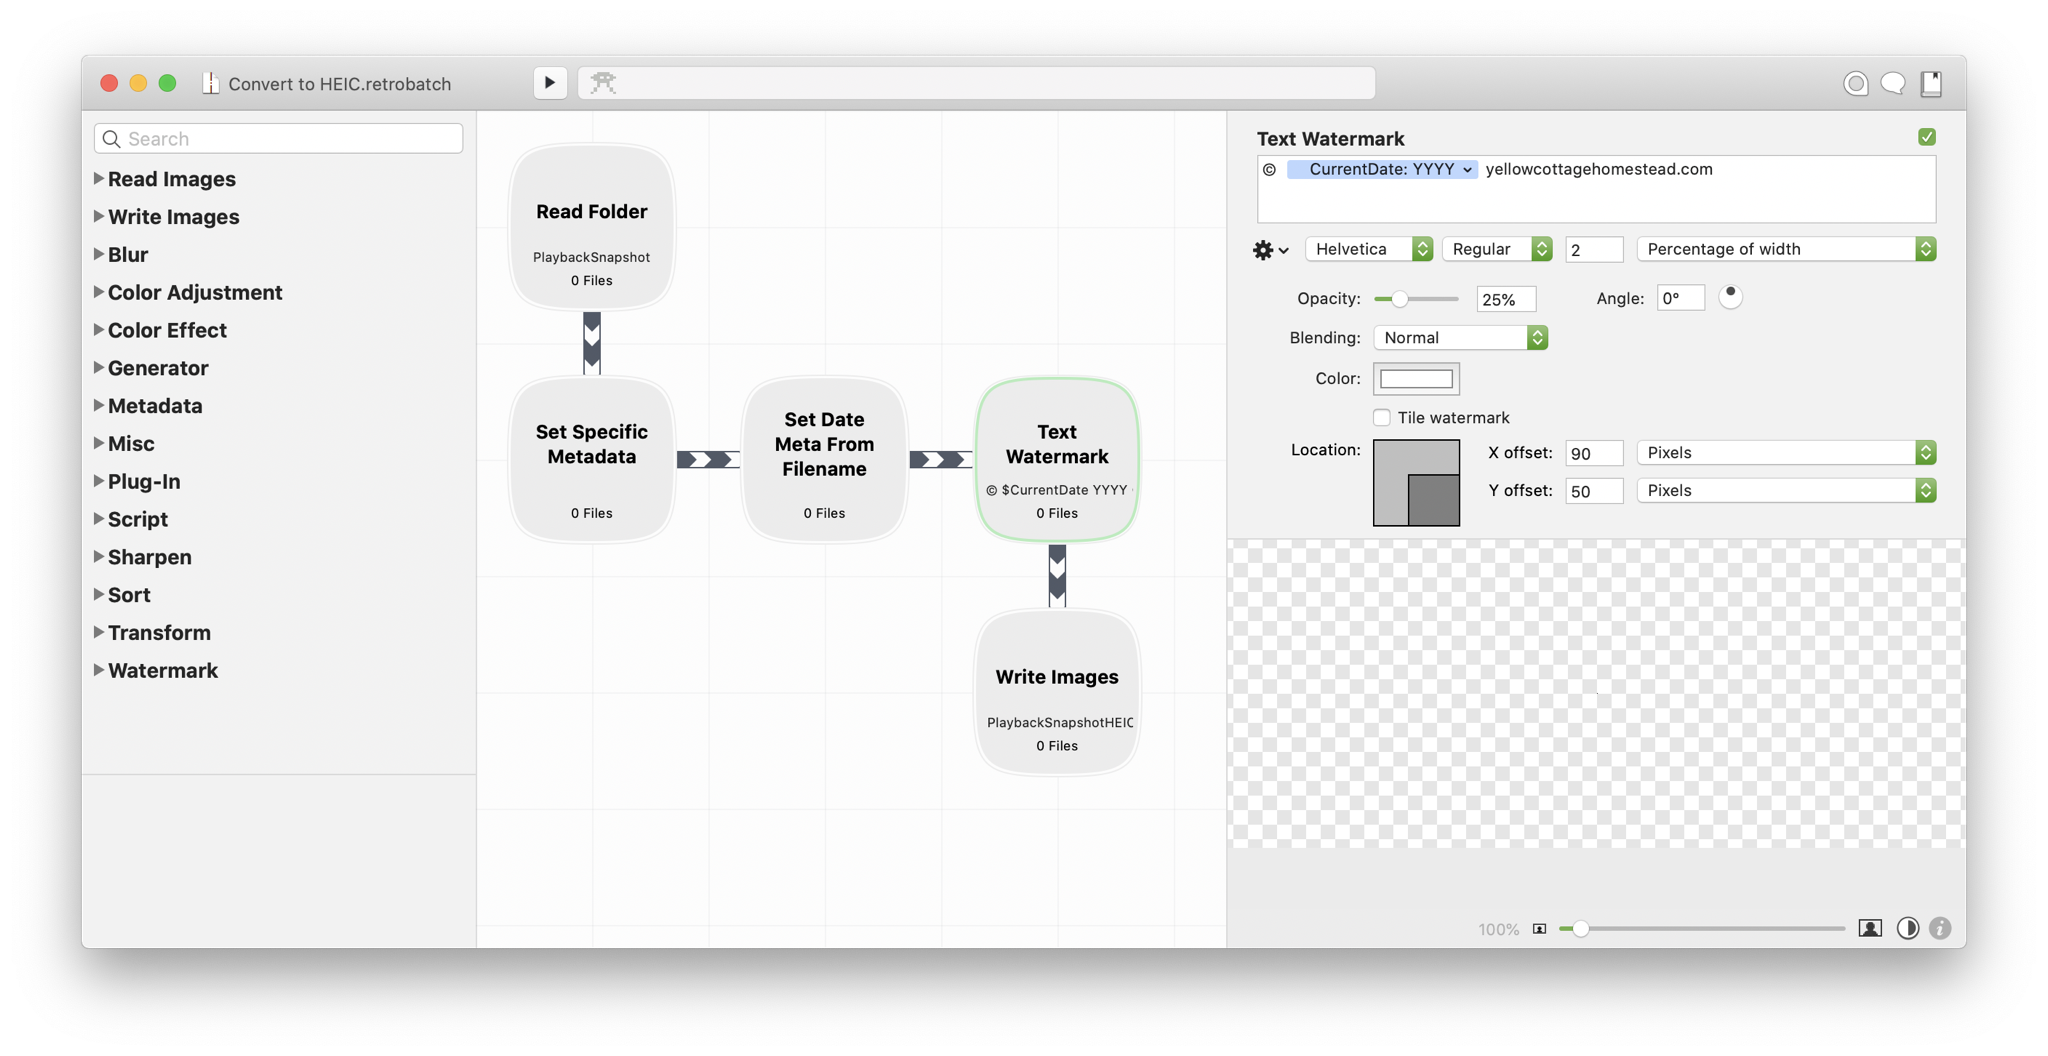Select the Set Specific Metadata node
This screenshot has height=1056, width=2048.
(x=592, y=460)
